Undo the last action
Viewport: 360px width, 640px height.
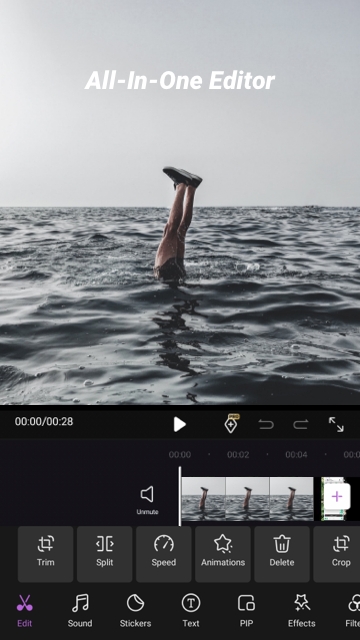point(266,424)
